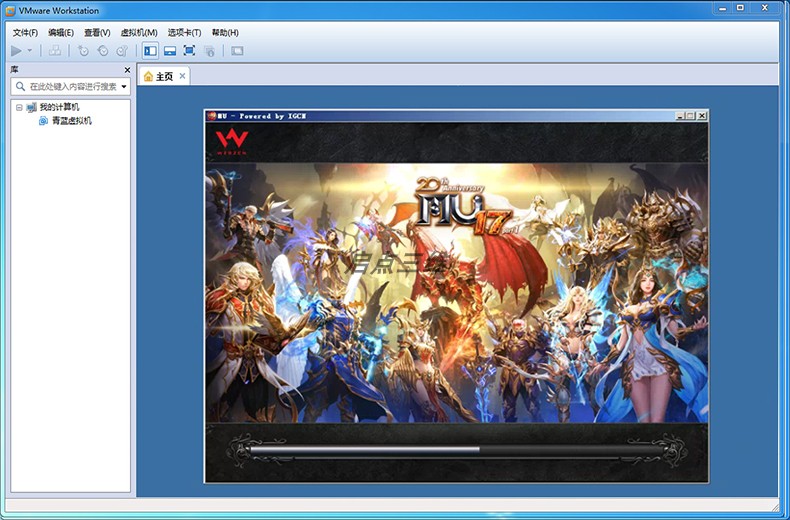Click the magnifier icon in library search
The width and height of the screenshot is (790, 520).
pyautogui.click(x=20, y=86)
